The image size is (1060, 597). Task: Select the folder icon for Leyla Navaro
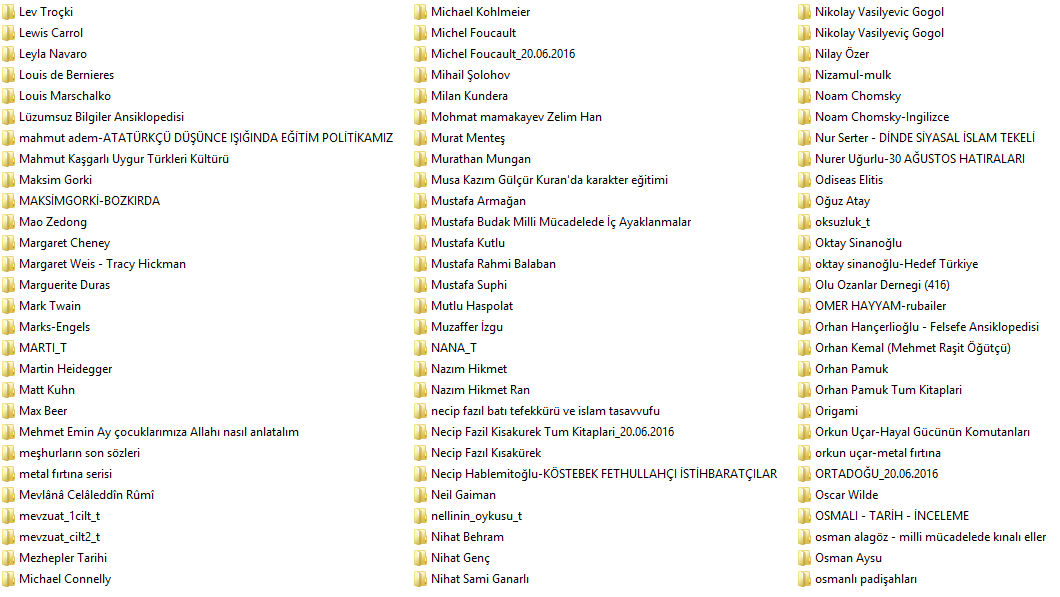click(x=8, y=54)
